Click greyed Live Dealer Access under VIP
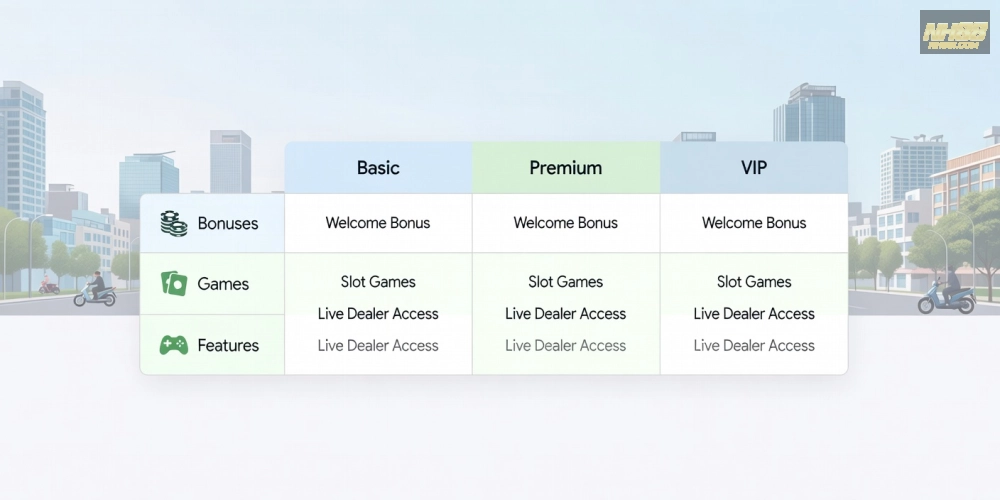The height and width of the screenshot is (500, 1000). 754,346
